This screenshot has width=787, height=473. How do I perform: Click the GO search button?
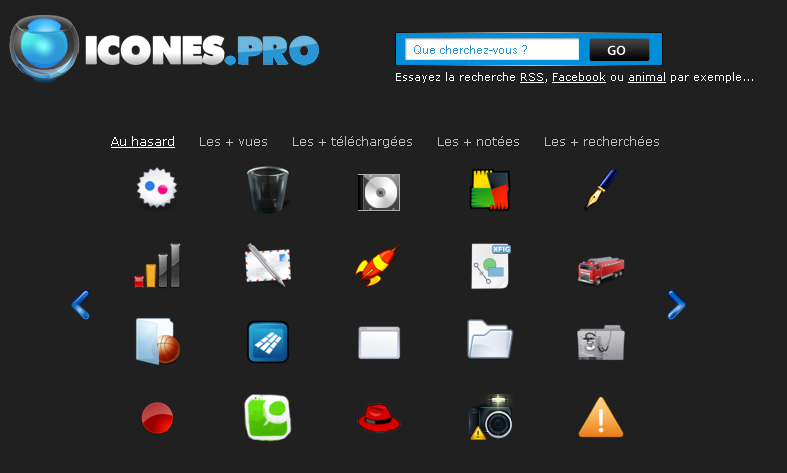point(619,50)
